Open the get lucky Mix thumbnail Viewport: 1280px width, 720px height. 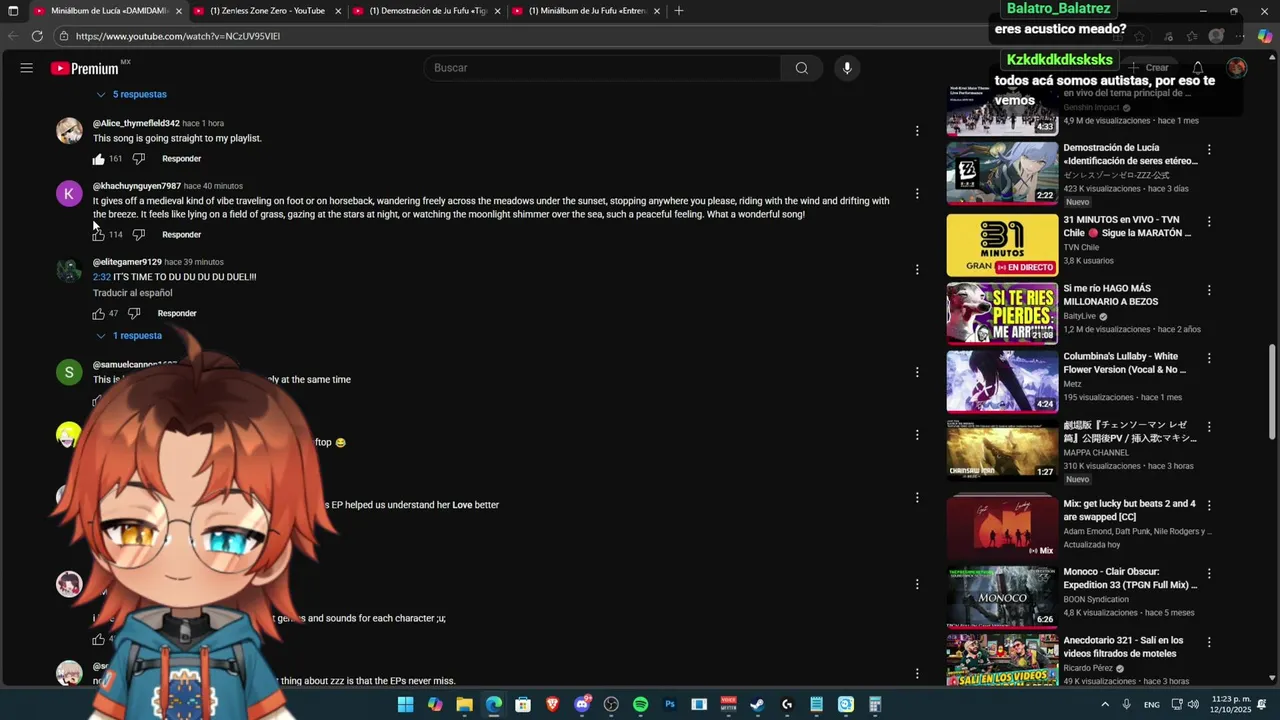1002,528
